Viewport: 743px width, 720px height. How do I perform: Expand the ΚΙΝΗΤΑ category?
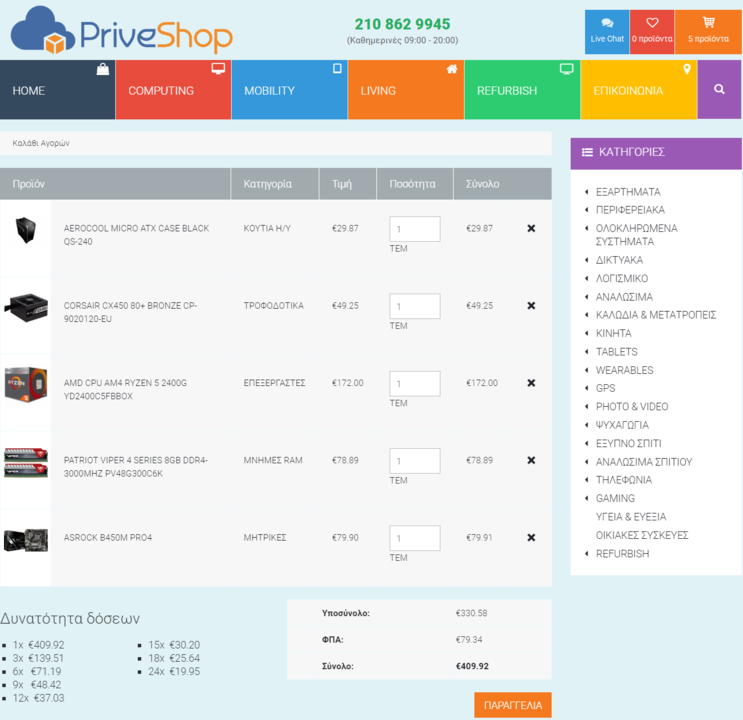pyautogui.click(x=613, y=334)
